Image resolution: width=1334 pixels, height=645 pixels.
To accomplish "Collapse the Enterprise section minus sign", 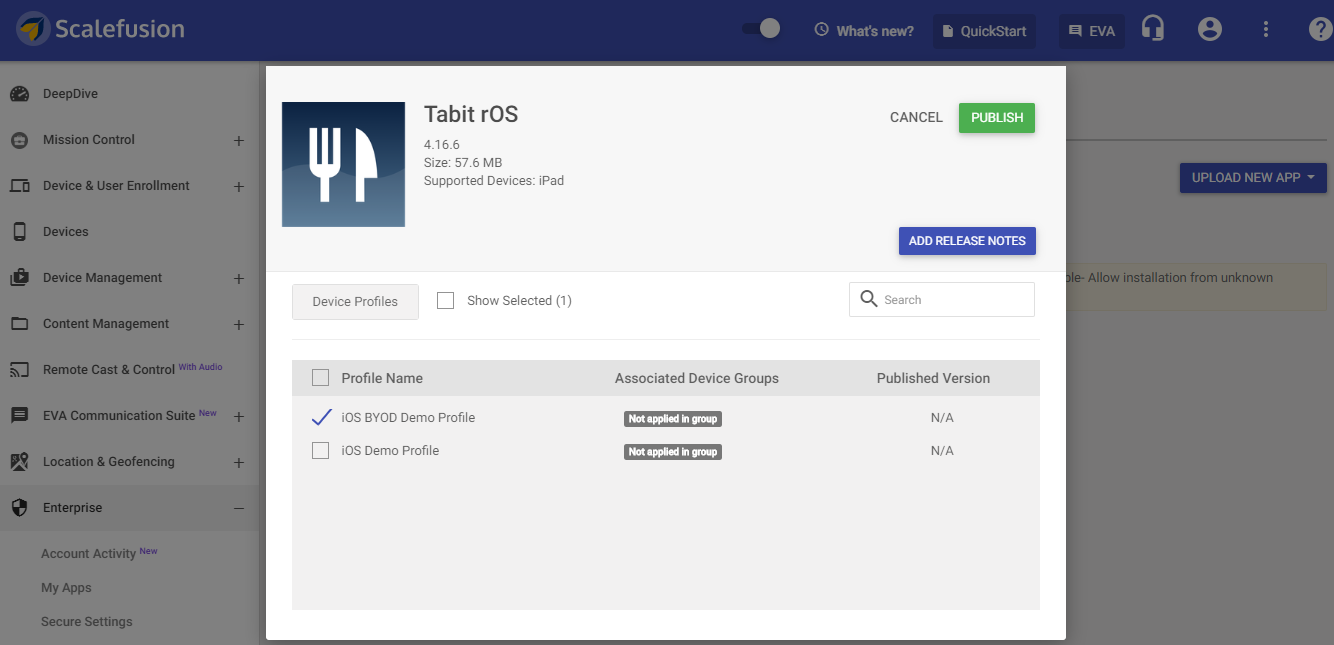I will point(239,508).
